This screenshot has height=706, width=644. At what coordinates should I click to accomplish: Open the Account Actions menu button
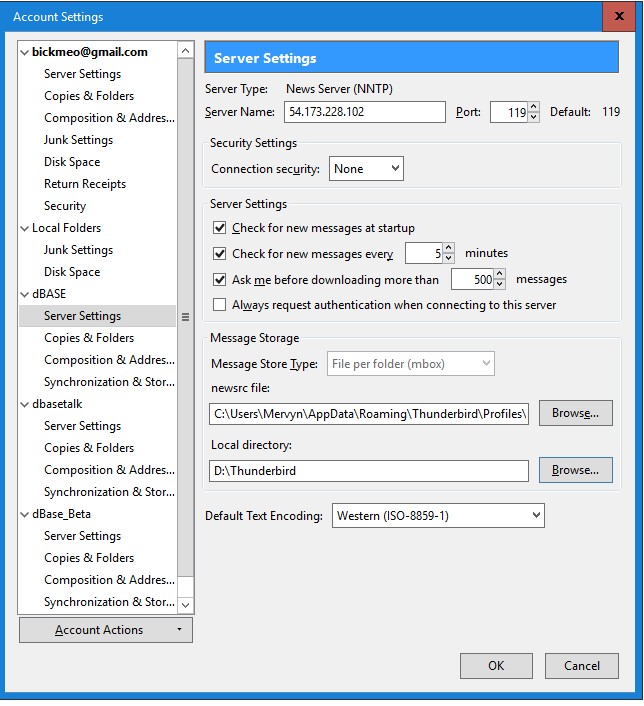(x=106, y=630)
